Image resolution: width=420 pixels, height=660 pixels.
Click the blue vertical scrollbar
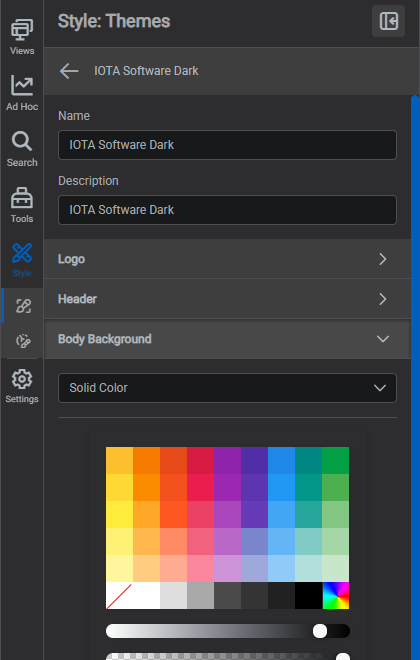click(x=415, y=378)
